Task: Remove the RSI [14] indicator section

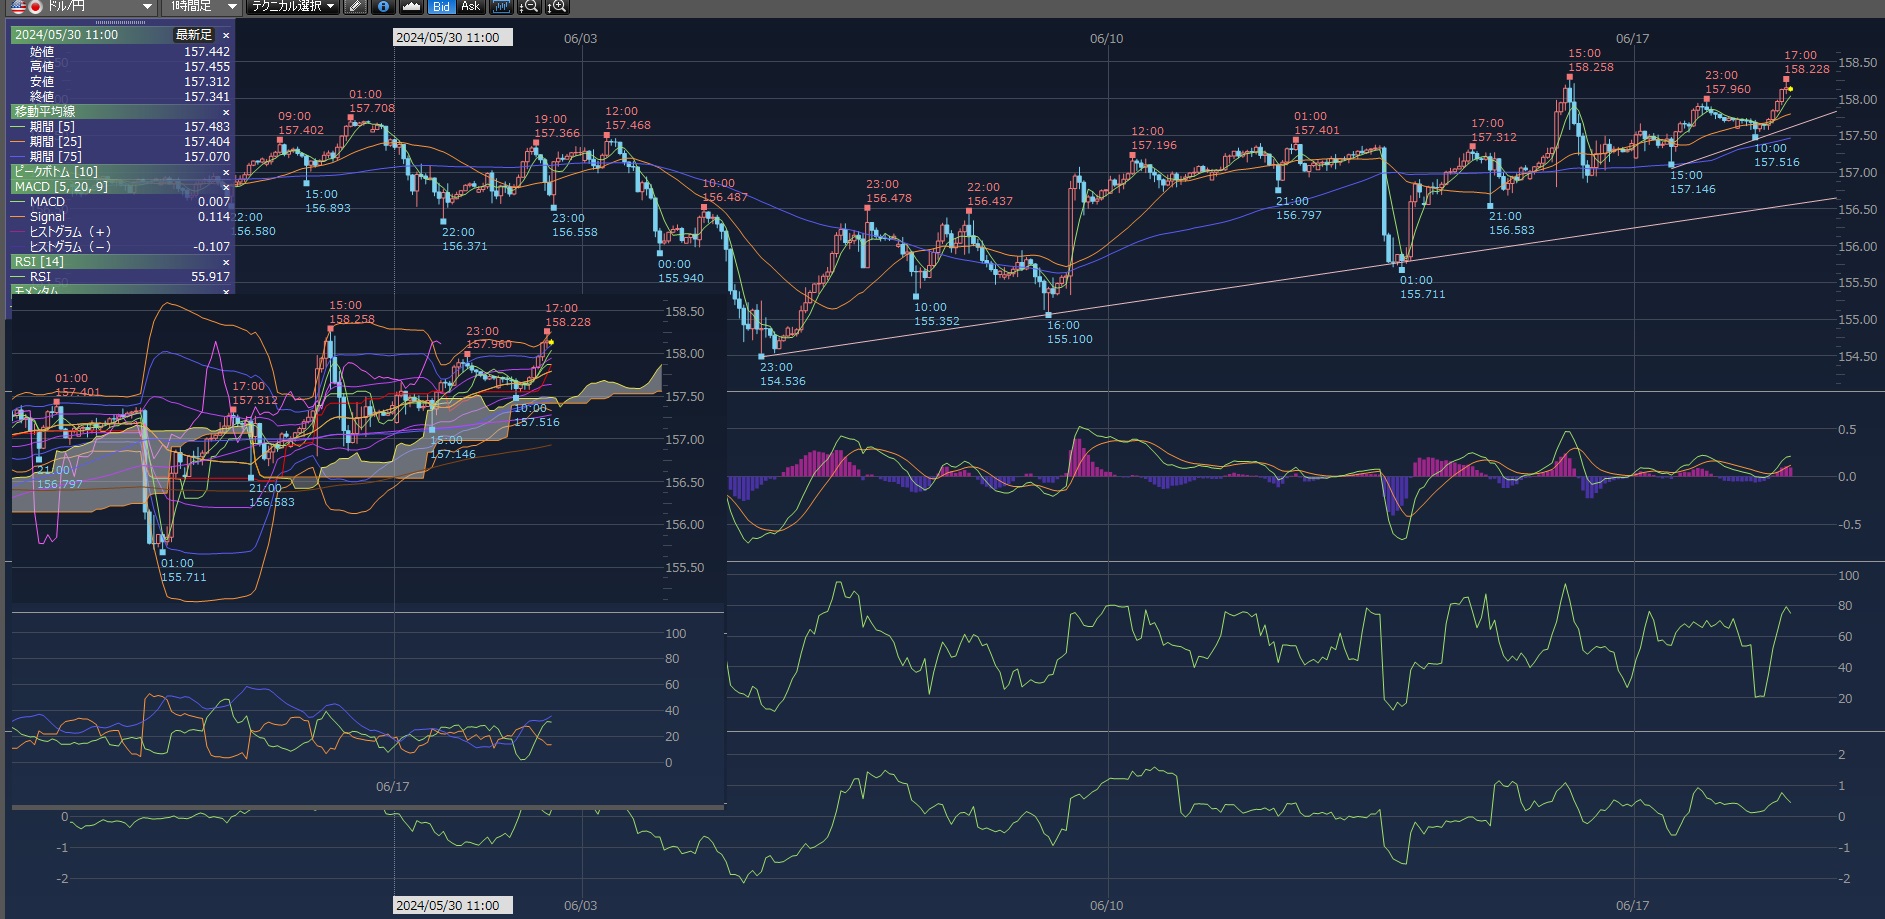Action: [x=226, y=262]
